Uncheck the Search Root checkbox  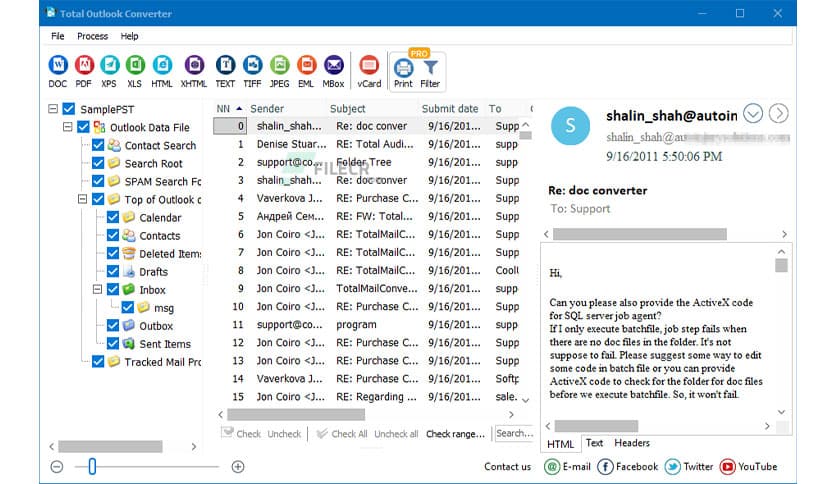[x=98, y=163]
